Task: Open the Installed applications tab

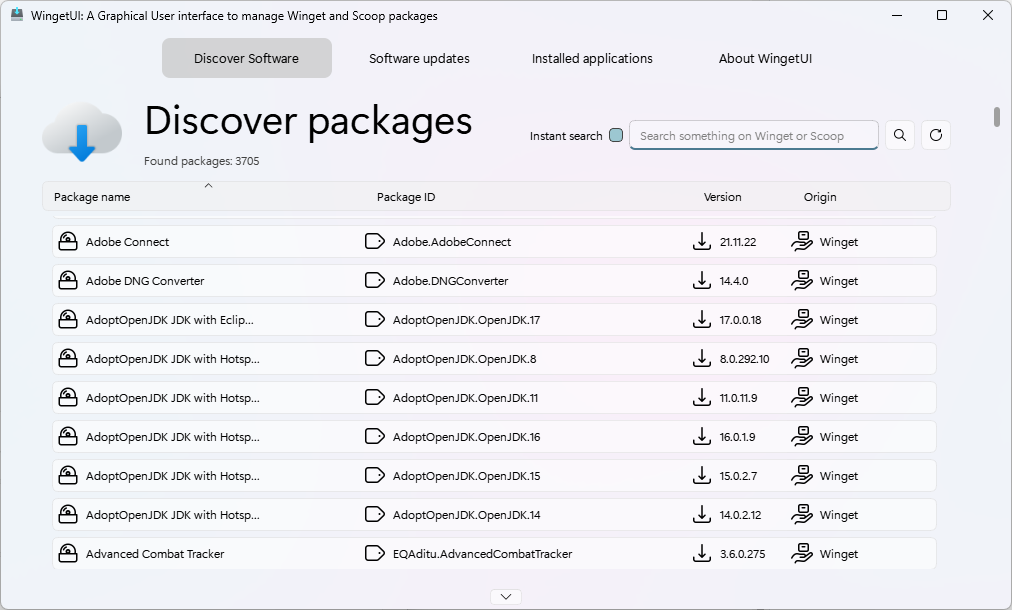Action: click(592, 58)
